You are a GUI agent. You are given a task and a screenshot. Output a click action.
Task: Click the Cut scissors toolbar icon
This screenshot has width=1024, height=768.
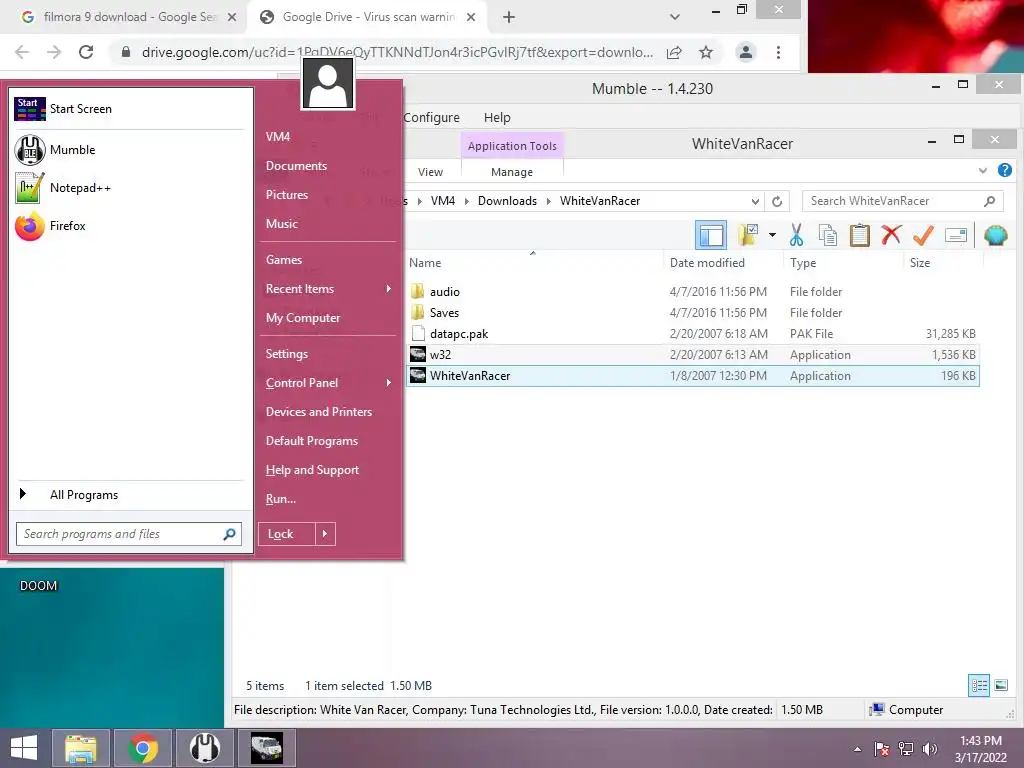click(796, 235)
